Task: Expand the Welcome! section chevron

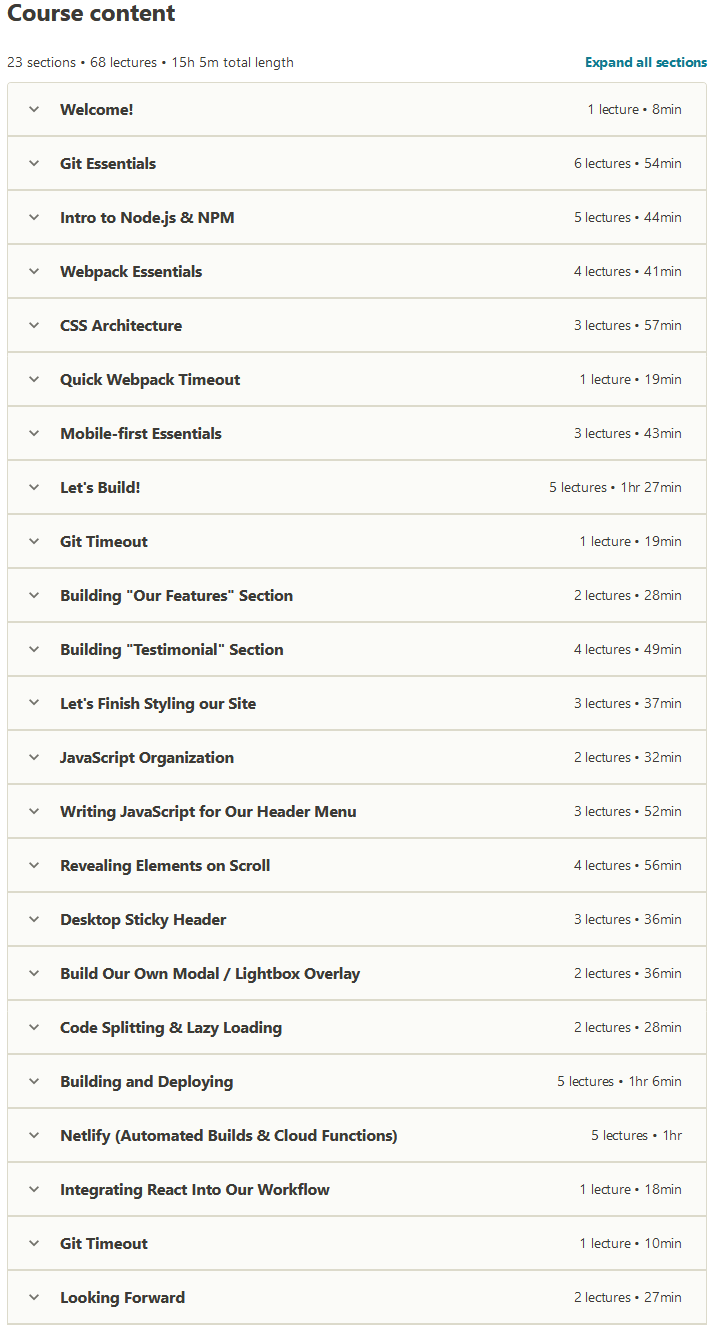Action: [x=34, y=109]
